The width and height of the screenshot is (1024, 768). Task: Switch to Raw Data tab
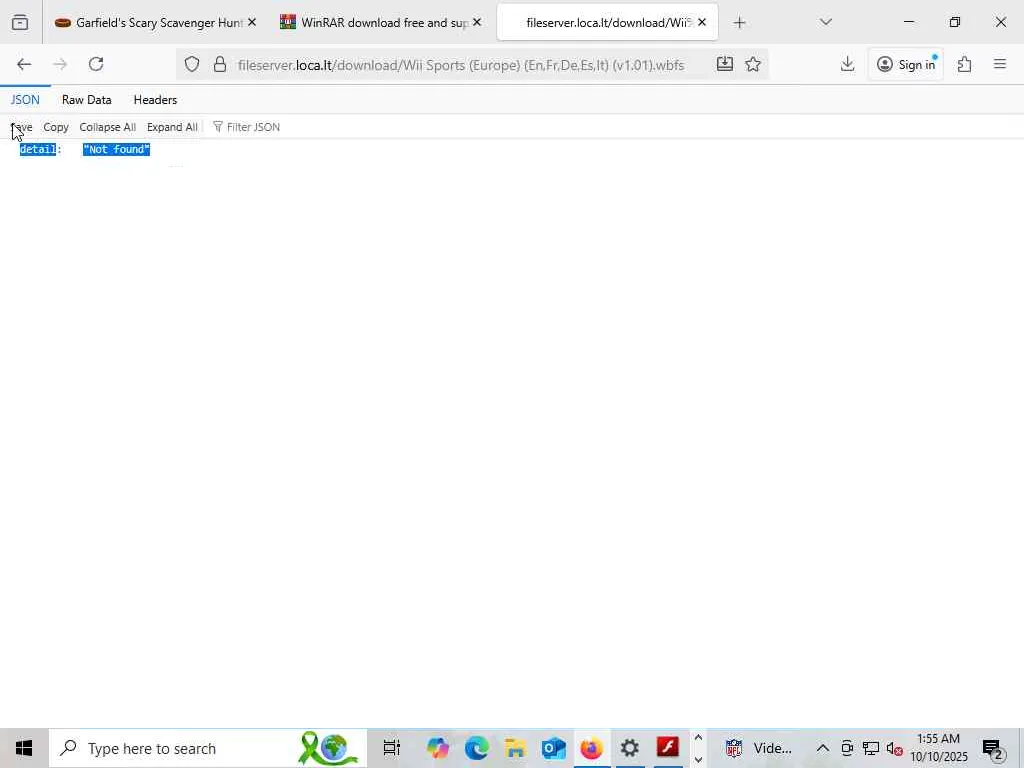tap(86, 100)
